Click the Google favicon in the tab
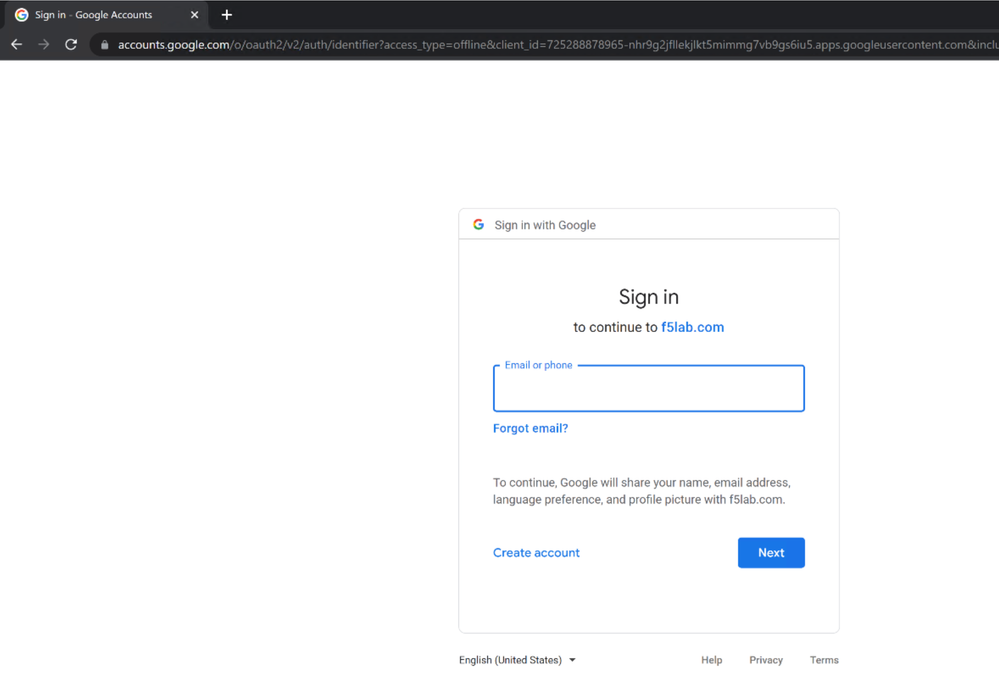999x687 pixels. (22, 15)
